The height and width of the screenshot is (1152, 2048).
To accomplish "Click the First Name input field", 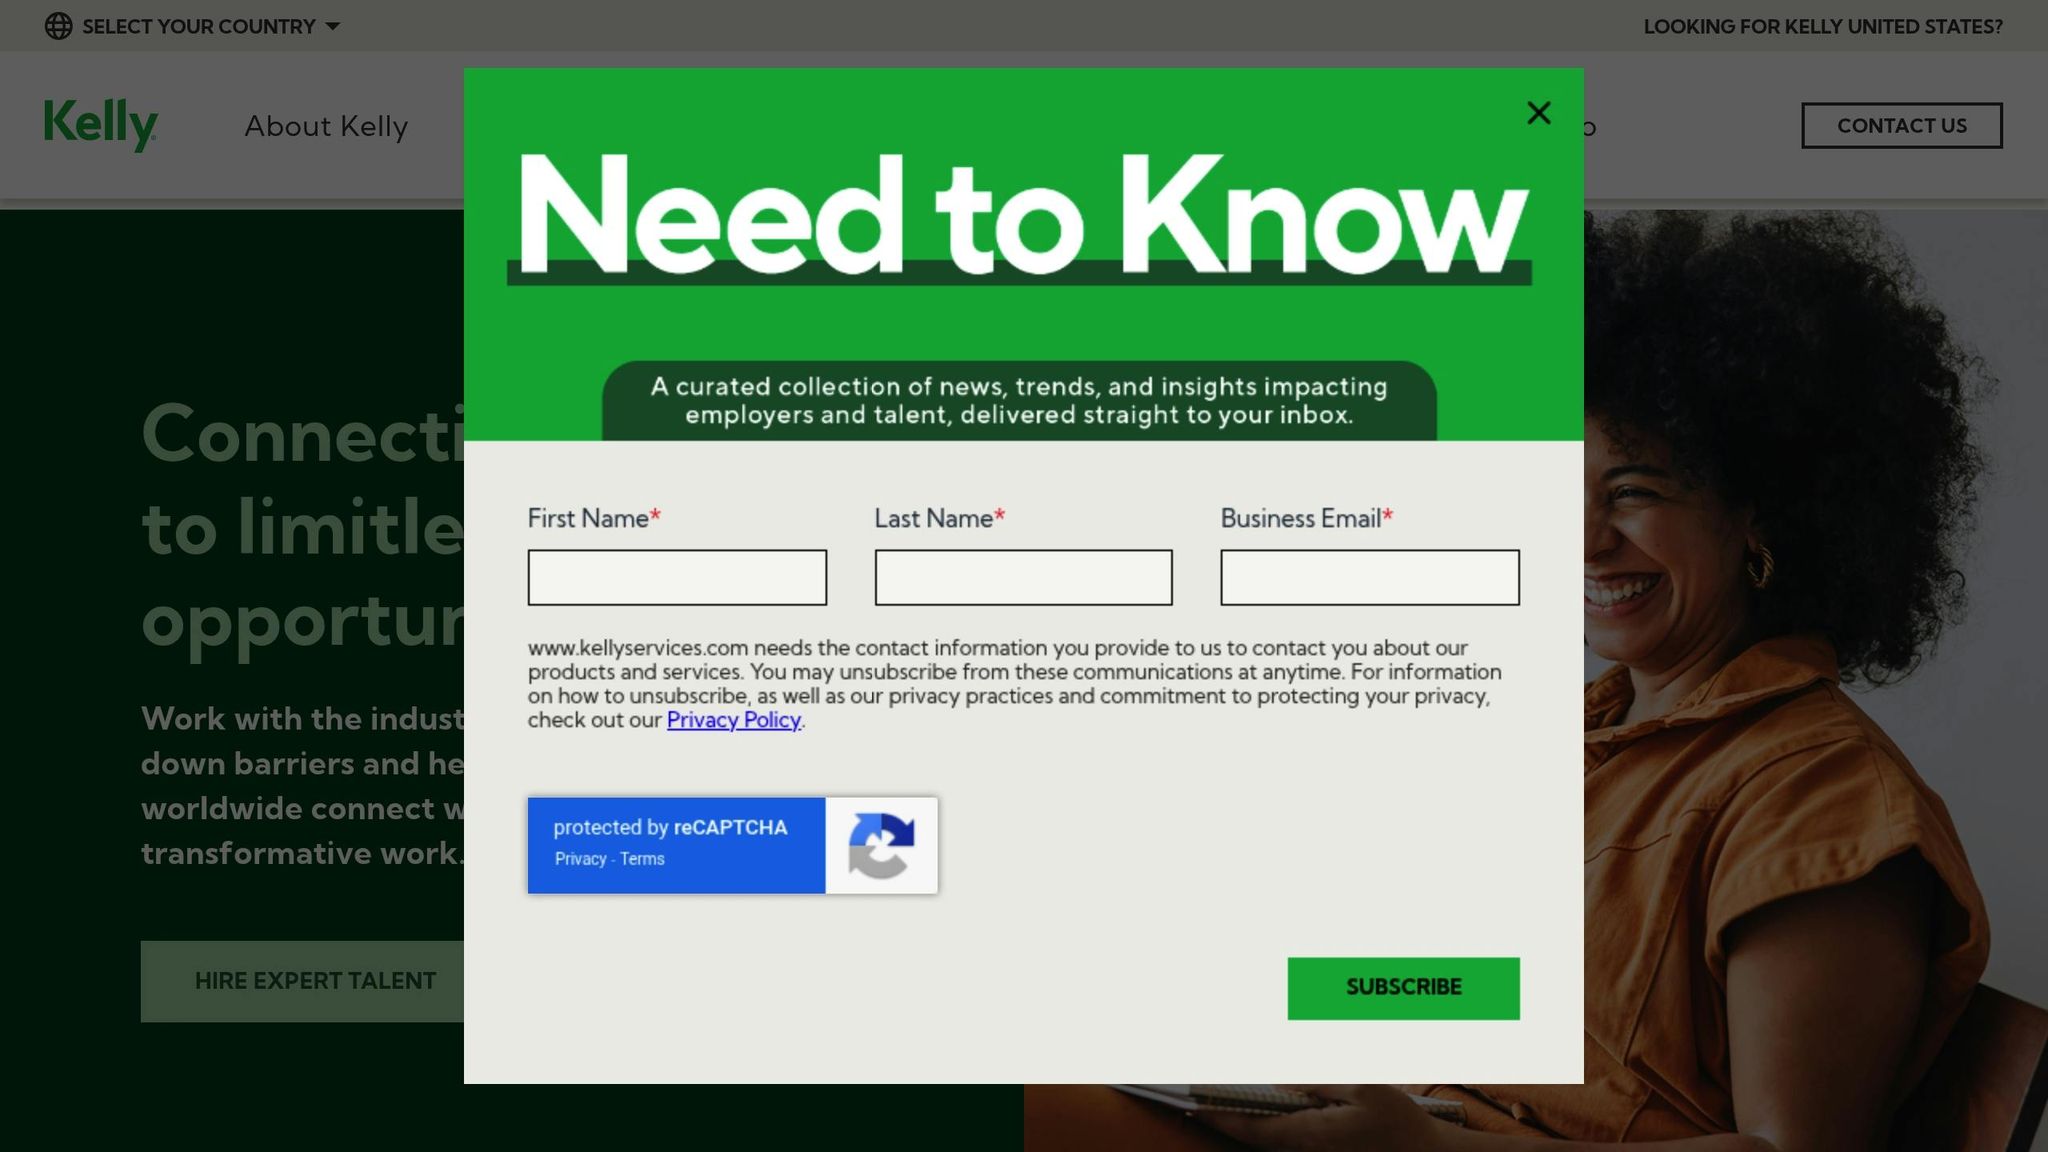I will click(677, 577).
